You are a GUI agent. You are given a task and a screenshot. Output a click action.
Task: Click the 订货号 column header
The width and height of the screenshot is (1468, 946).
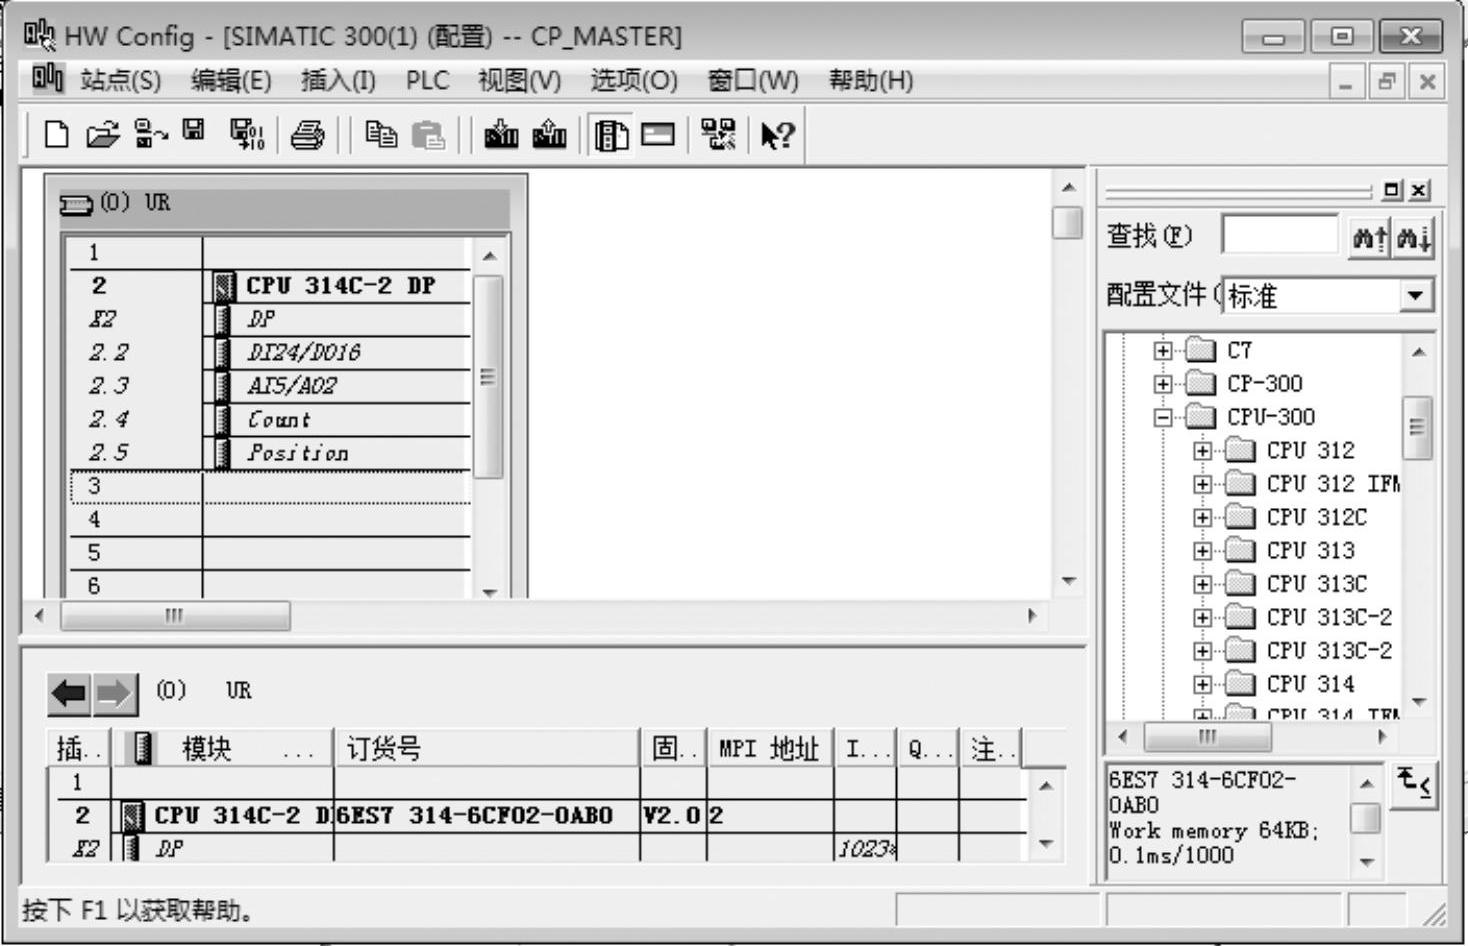click(x=486, y=748)
